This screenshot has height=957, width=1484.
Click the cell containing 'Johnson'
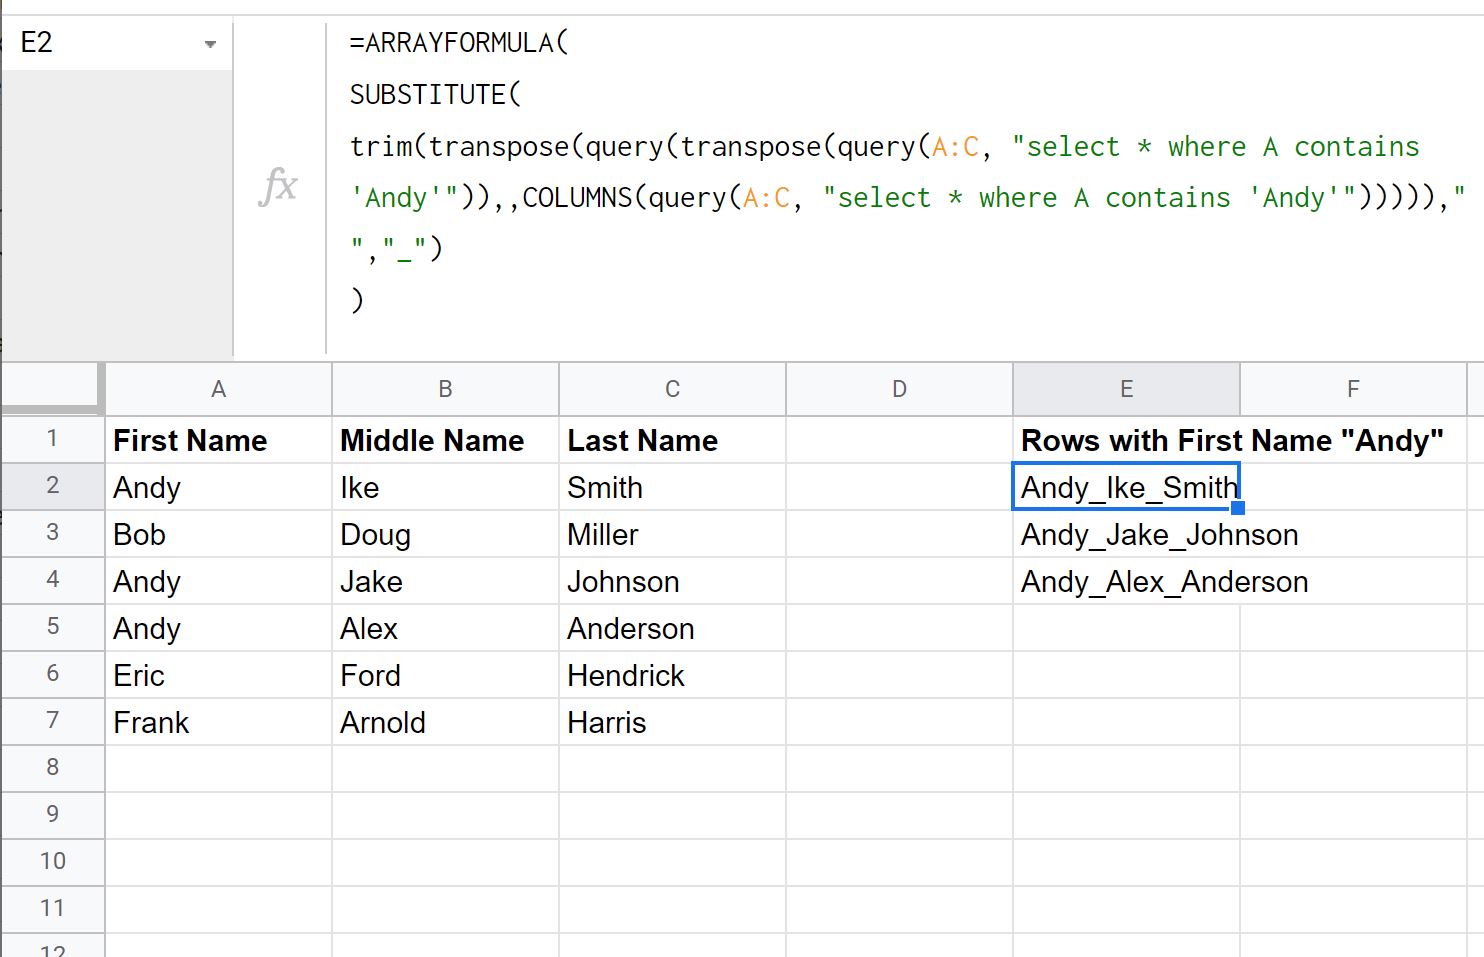coord(672,581)
